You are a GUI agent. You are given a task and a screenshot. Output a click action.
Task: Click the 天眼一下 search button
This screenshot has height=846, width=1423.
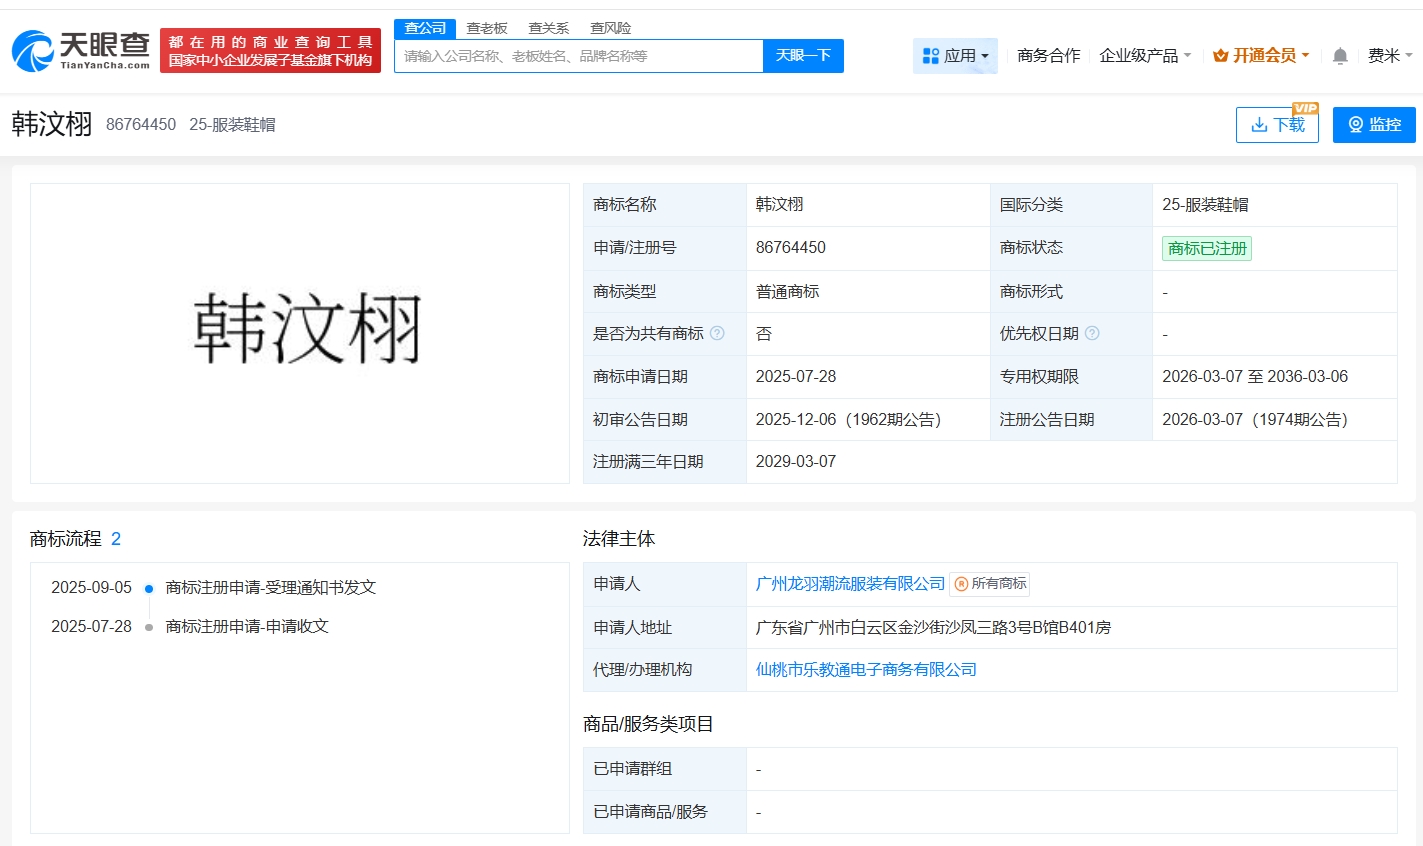coord(803,56)
